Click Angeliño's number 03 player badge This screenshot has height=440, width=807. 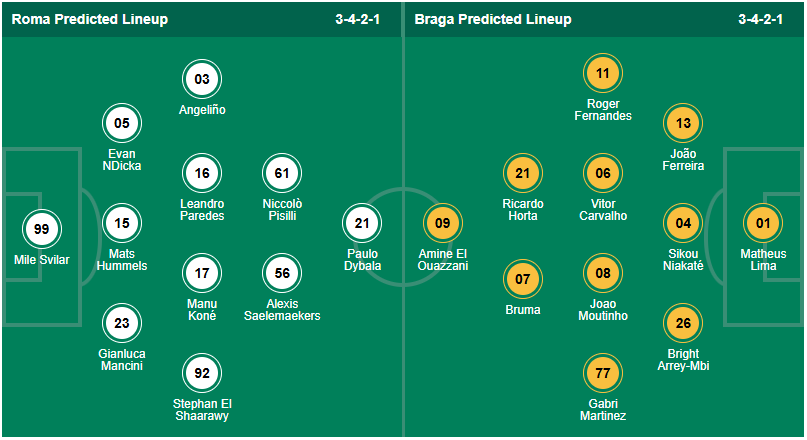[x=202, y=79]
